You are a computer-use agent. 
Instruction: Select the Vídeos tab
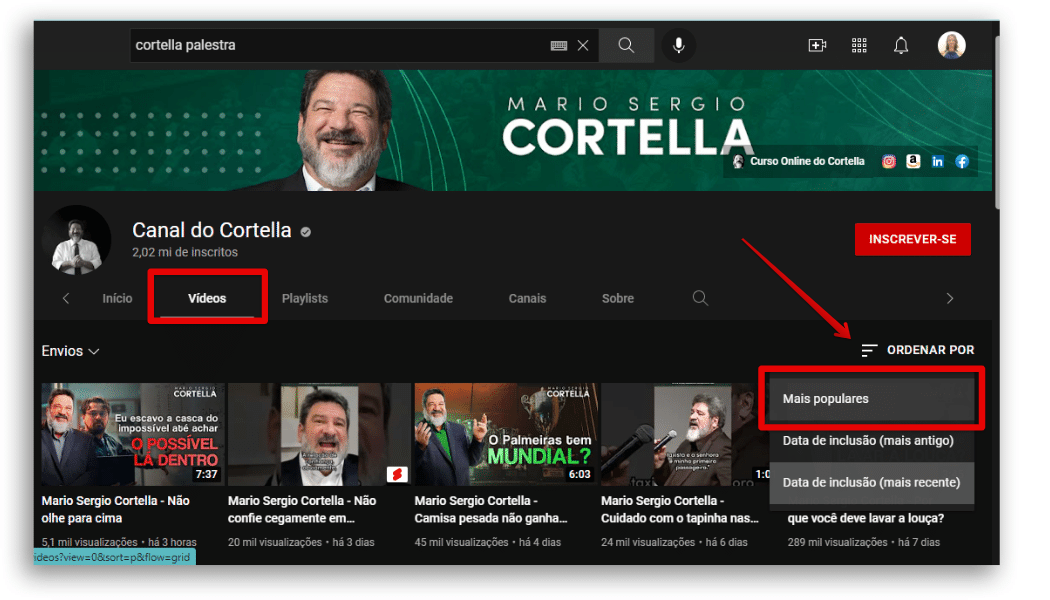(x=207, y=298)
